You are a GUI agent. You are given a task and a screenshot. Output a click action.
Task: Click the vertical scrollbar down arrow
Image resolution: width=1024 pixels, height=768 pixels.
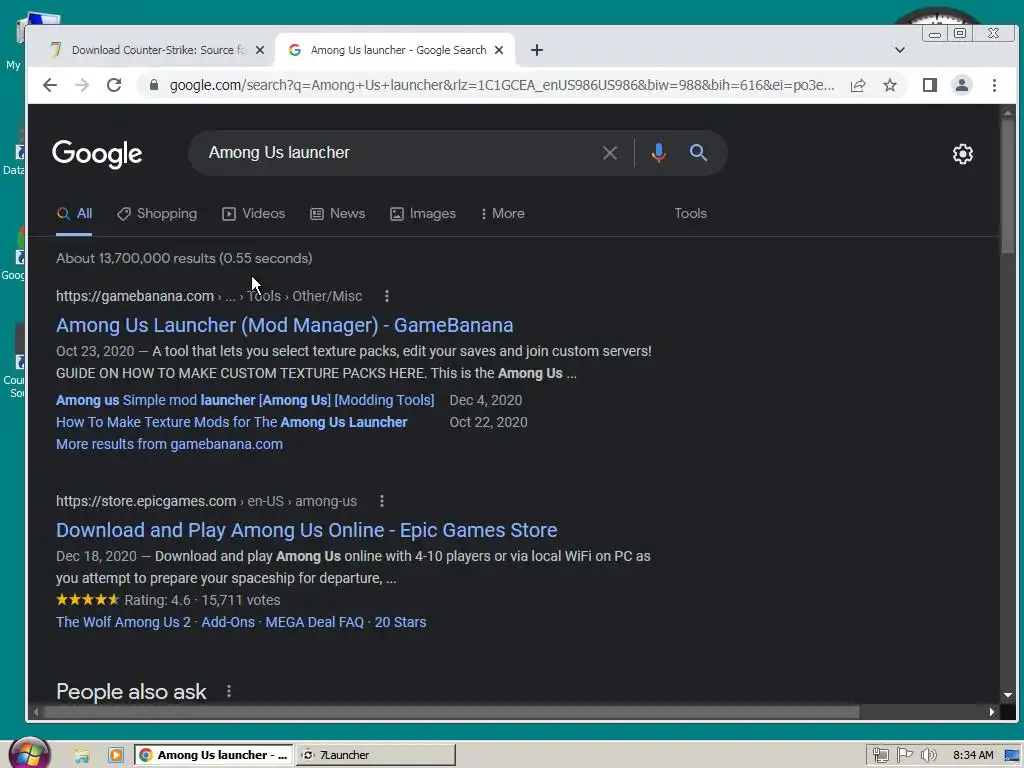pos(1008,695)
